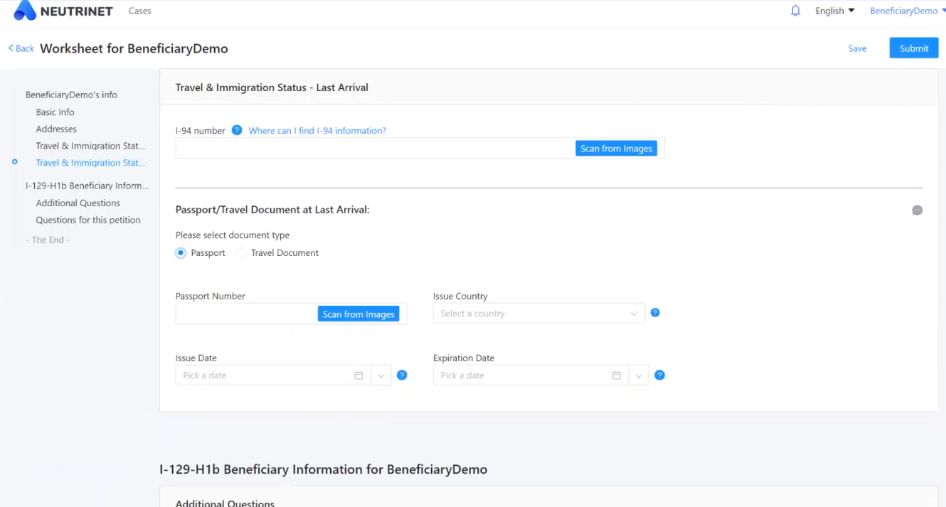The width and height of the screenshot is (946, 507).
Task: Open the English language dropdown
Action: [x=834, y=10]
